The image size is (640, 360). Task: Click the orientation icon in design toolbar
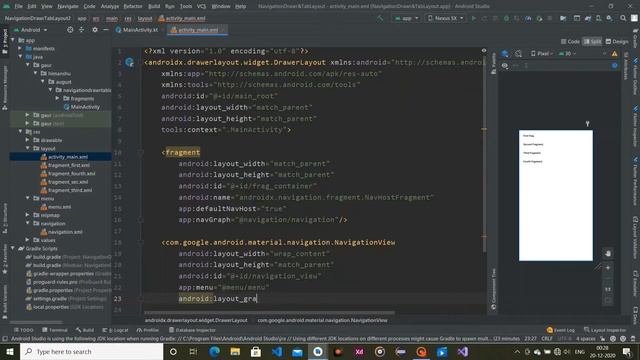[x=518, y=53]
